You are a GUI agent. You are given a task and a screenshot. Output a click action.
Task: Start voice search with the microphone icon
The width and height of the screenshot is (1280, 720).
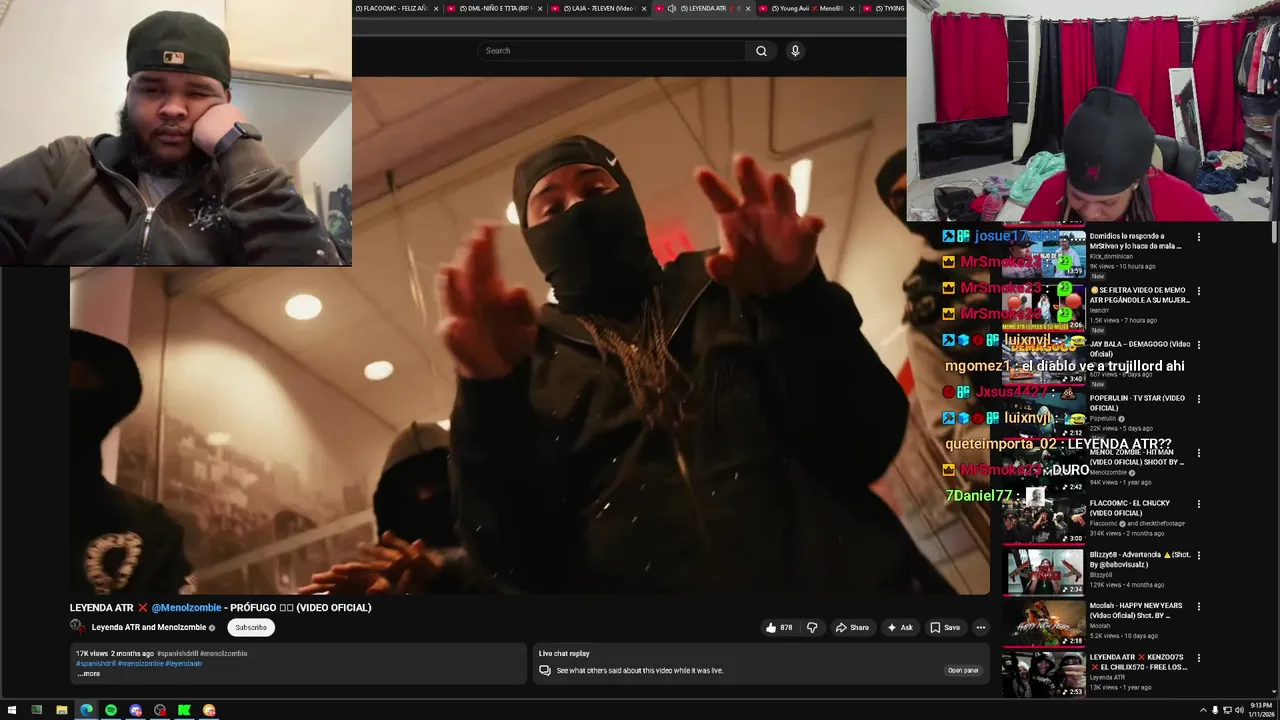pyautogui.click(x=795, y=51)
